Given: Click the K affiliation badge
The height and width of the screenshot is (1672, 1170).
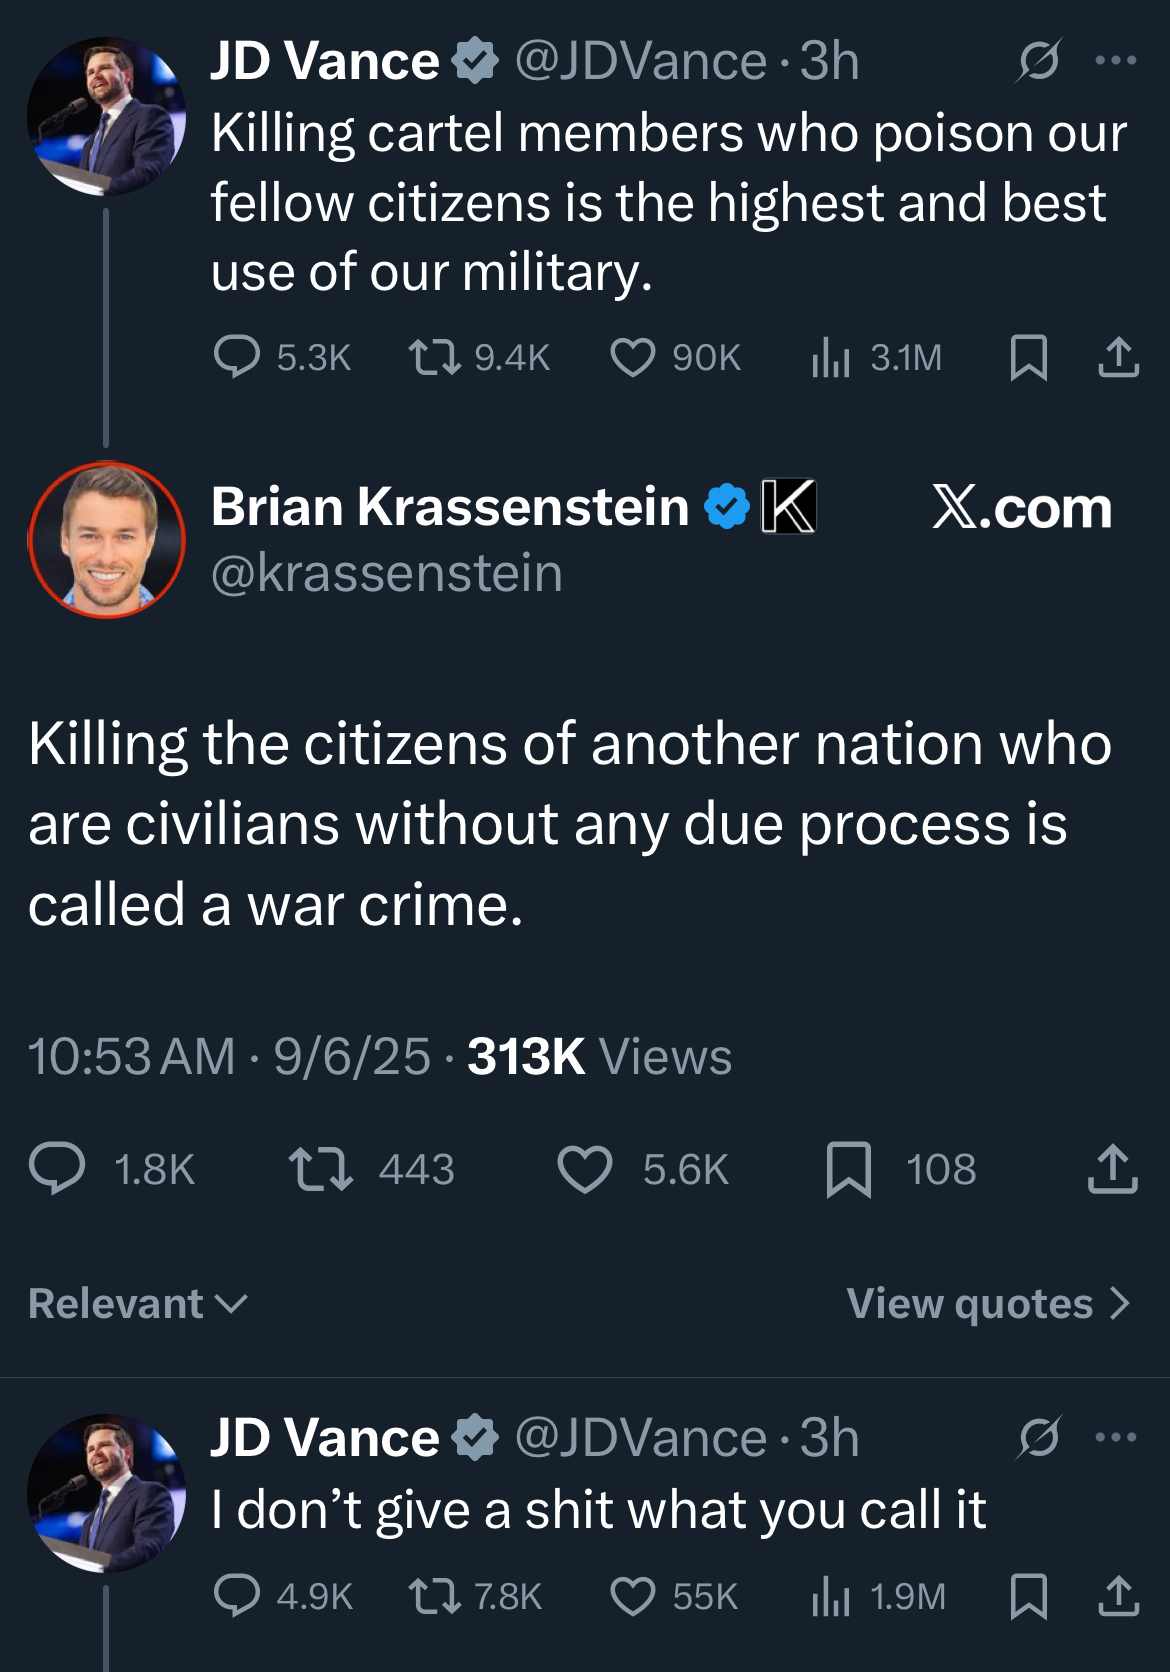Looking at the screenshot, I should coord(789,506).
